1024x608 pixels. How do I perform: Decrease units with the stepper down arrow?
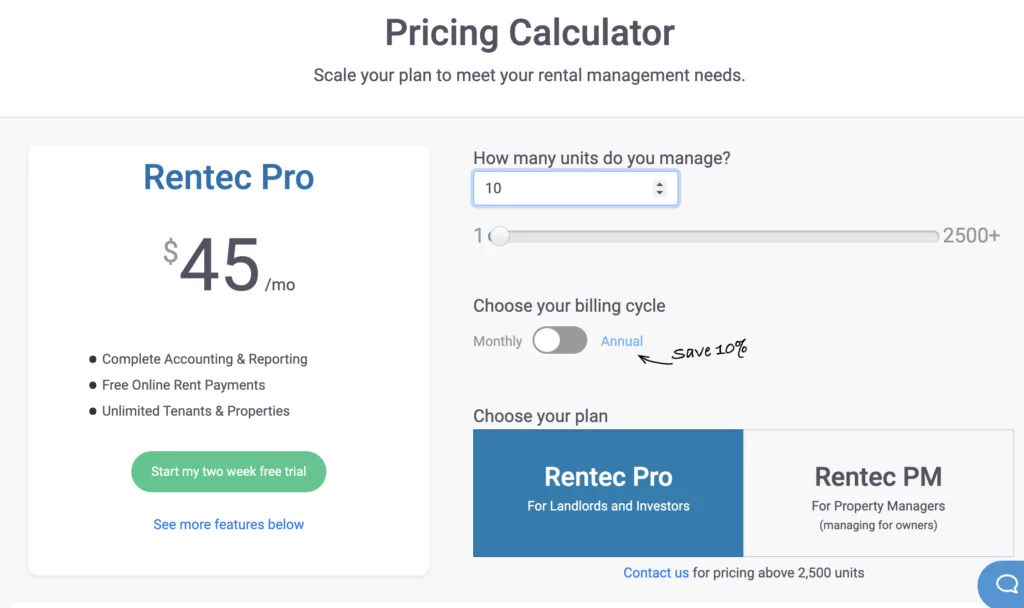click(659, 193)
